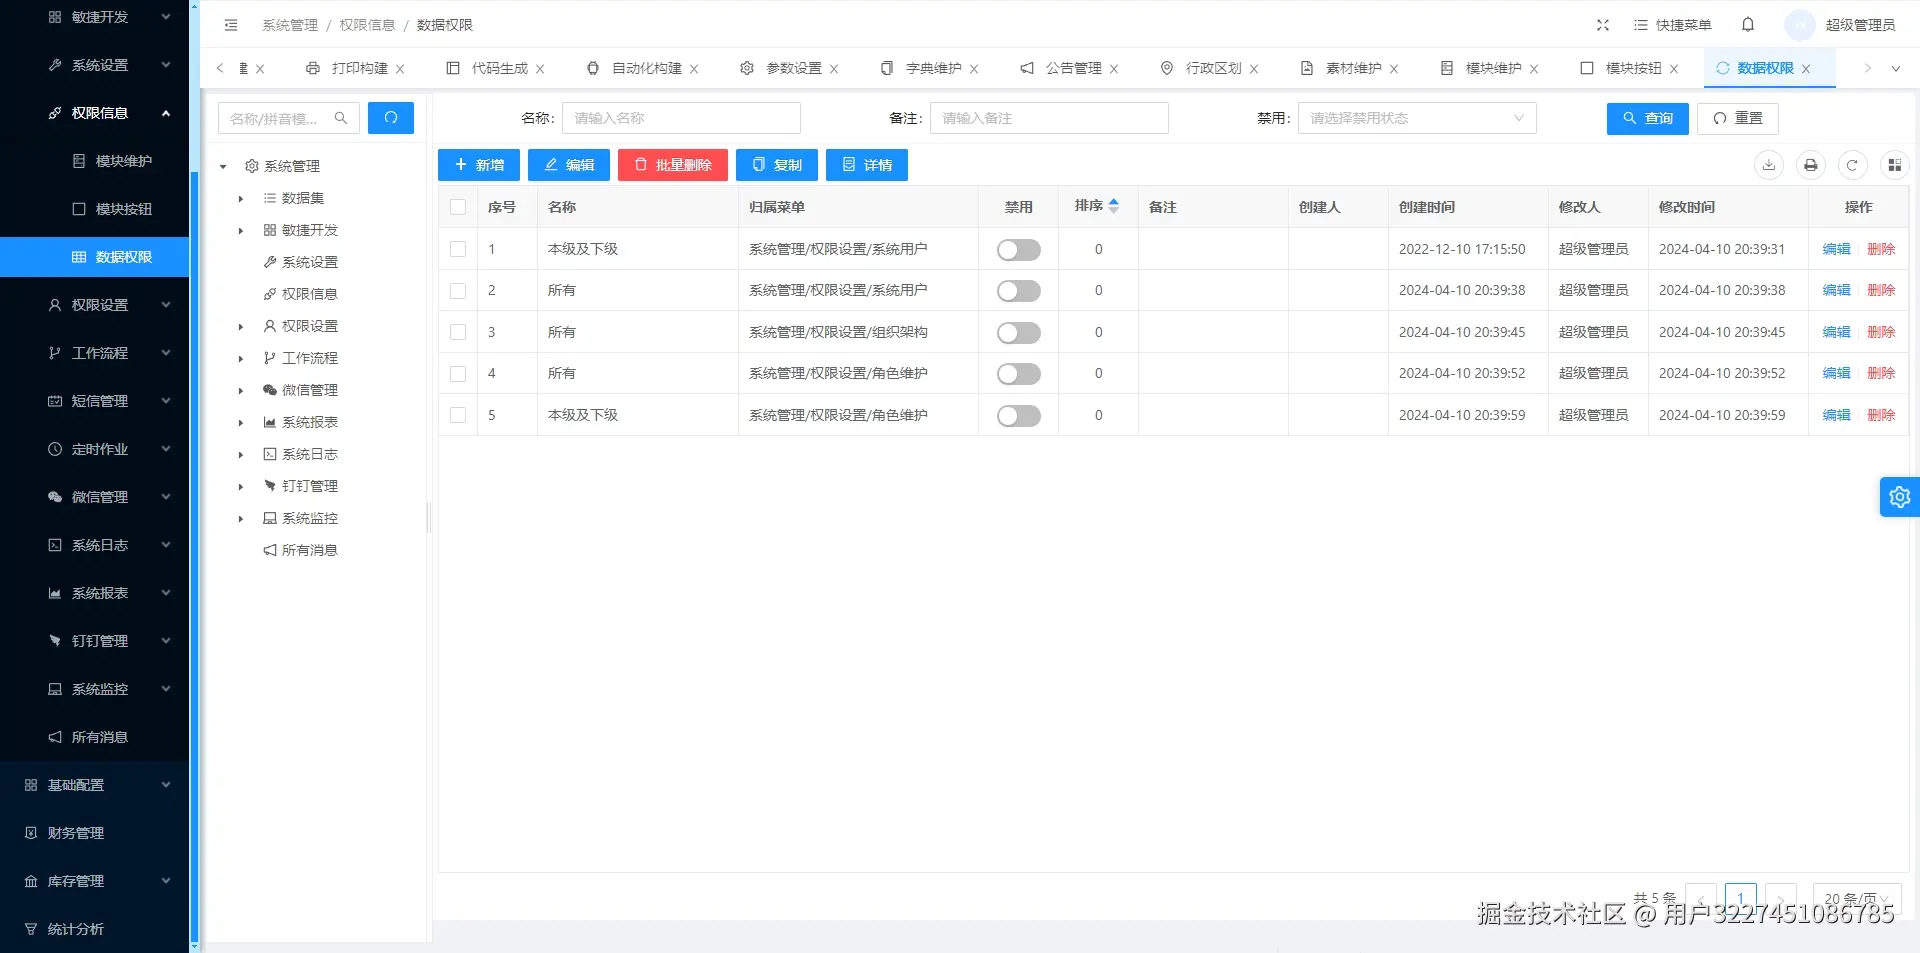Select 权限信息 node in the tree
Image resolution: width=1920 pixels, height=953 pixels.
click(310, 294)
